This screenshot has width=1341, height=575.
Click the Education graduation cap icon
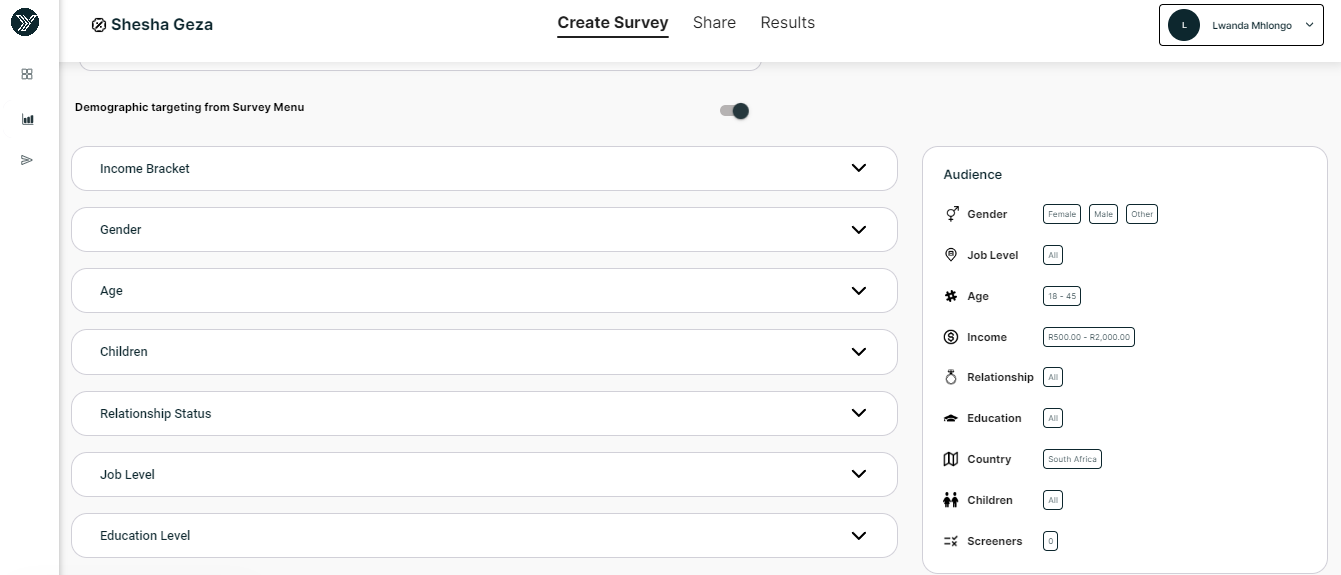tap(951, 418)
